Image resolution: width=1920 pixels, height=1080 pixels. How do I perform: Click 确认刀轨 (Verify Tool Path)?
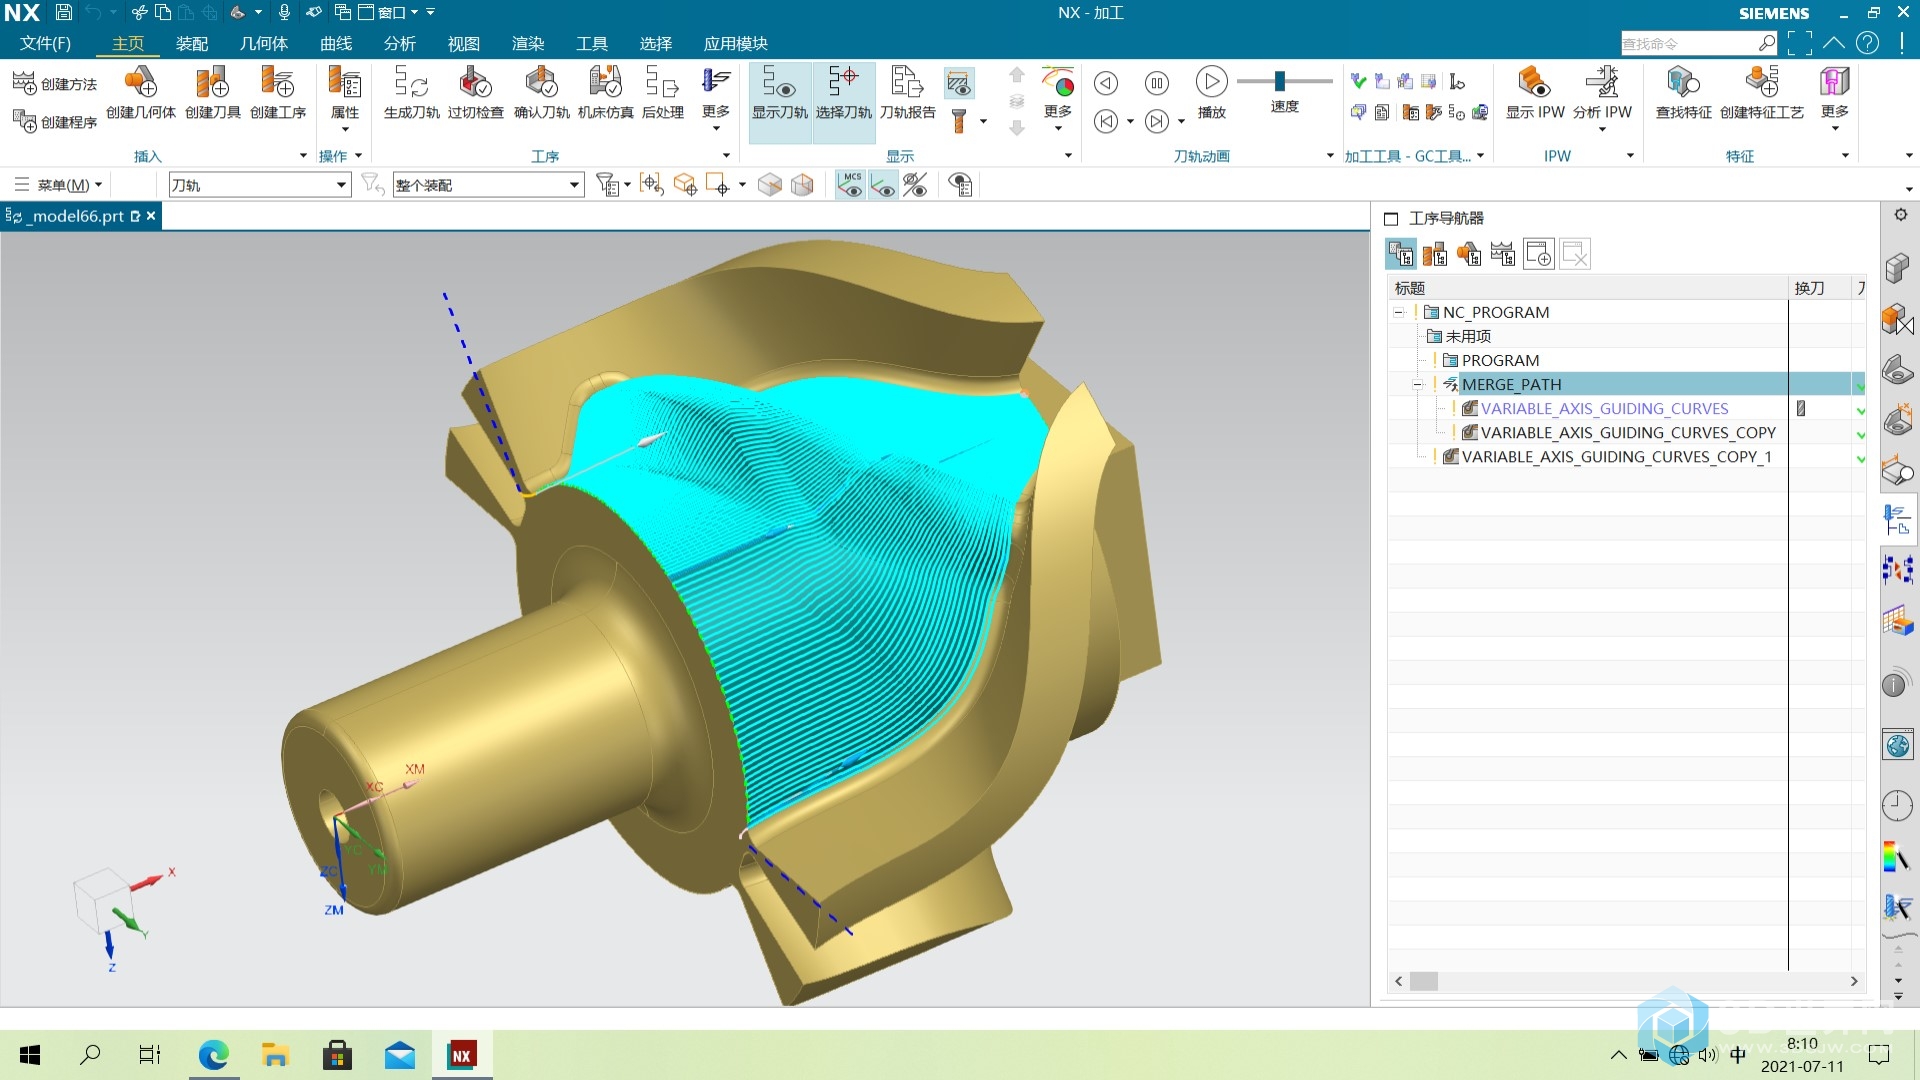pyautogui.click(x=542, y=94)
